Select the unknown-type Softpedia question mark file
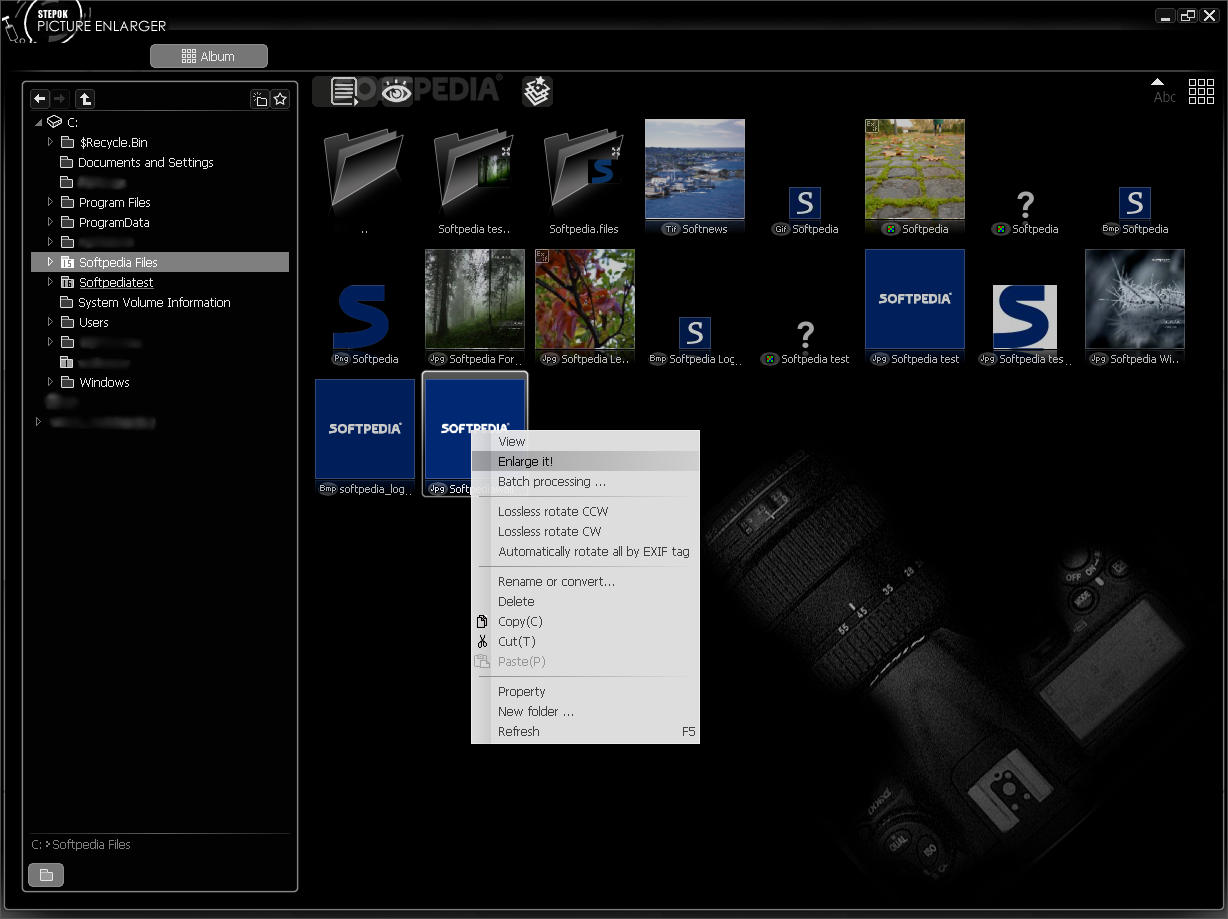1228x919 pixels. point(1025,205)
